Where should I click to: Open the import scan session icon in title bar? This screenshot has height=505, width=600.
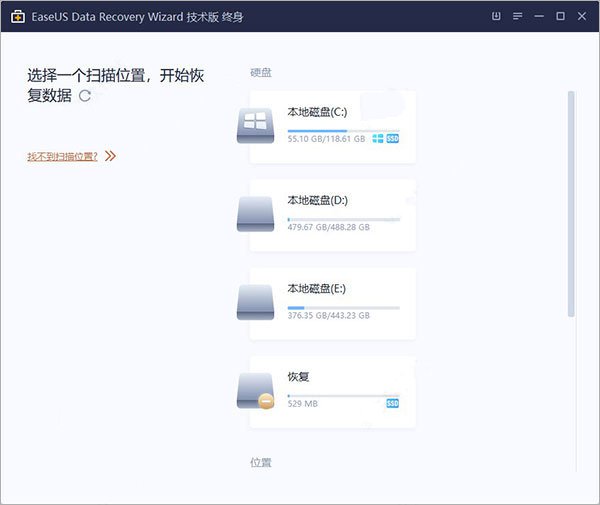(x=496, y=16)
